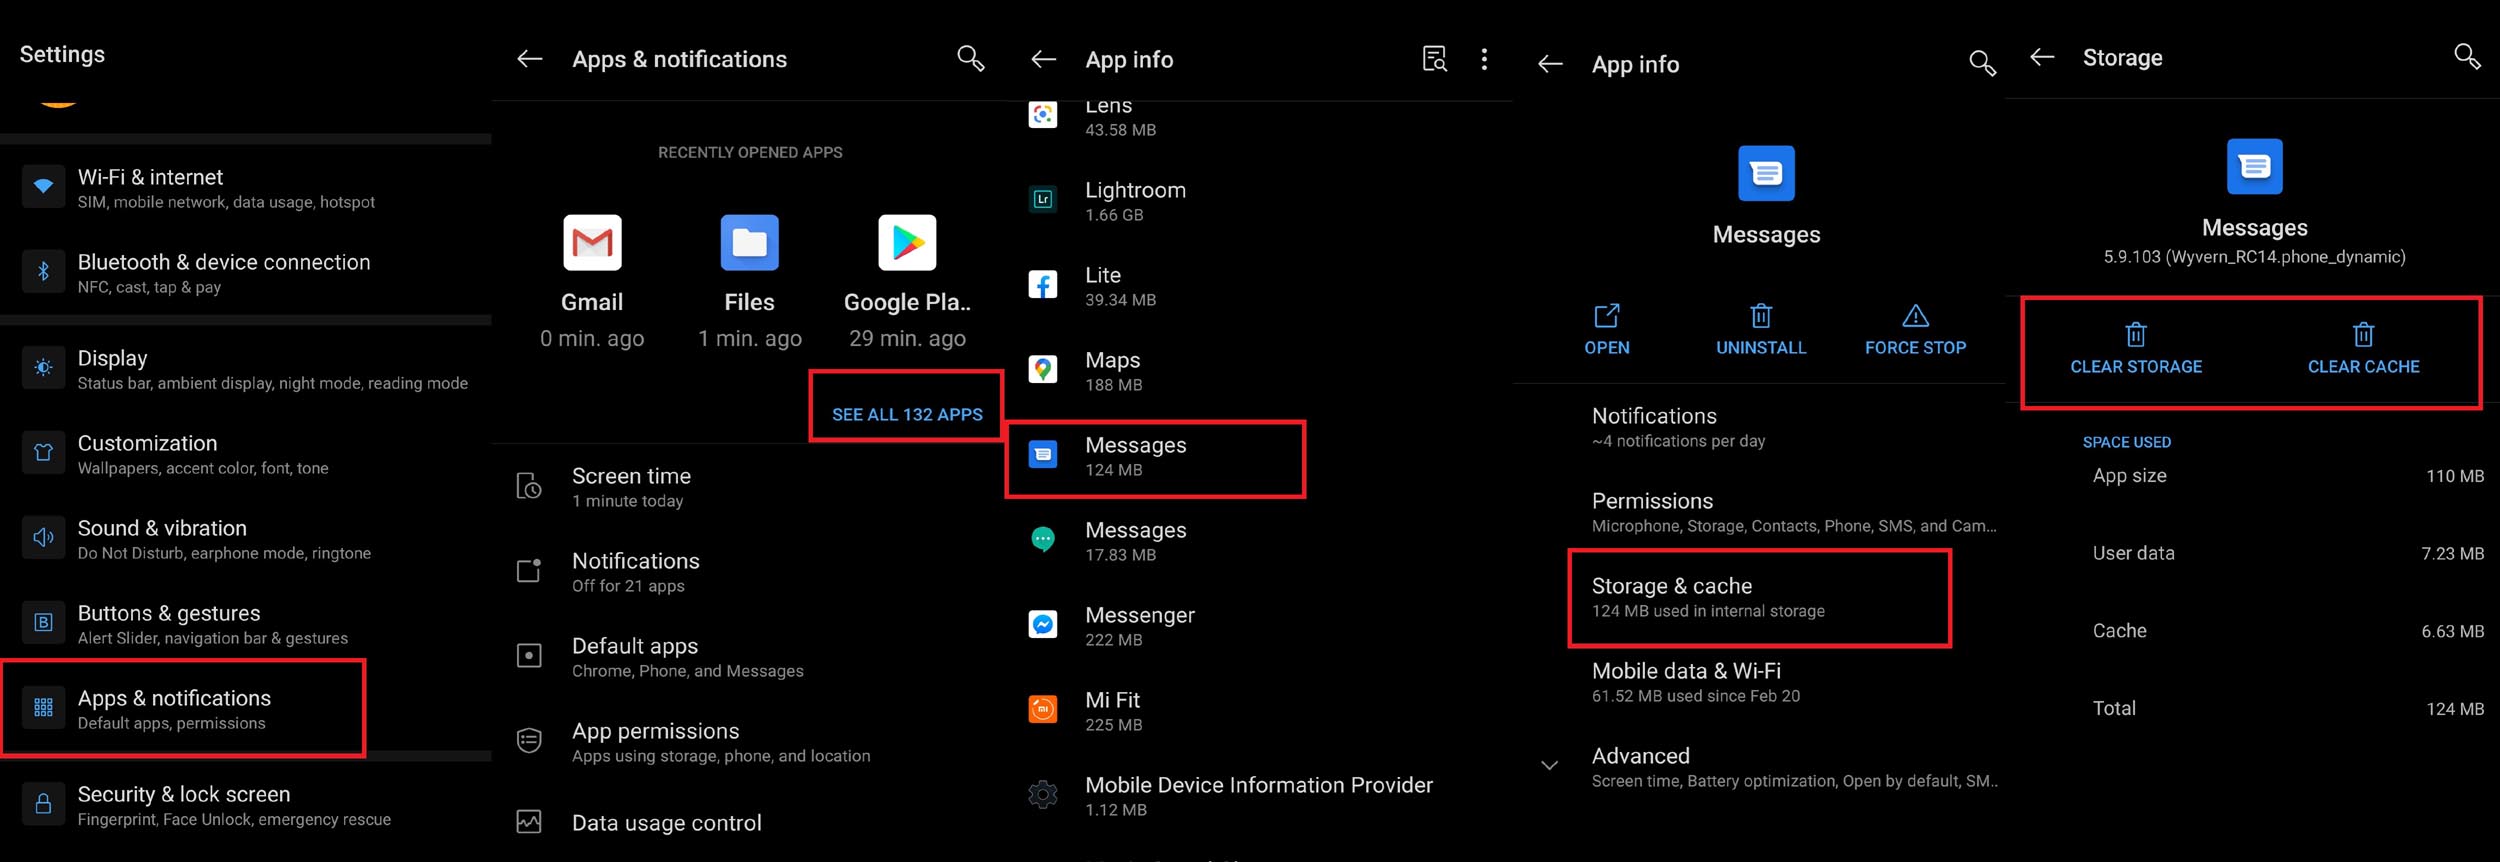The height and width of the screenshot is (862, 2500).
Task: Tap the Buttons & gestures icon
Action: [x=43, y=623]
